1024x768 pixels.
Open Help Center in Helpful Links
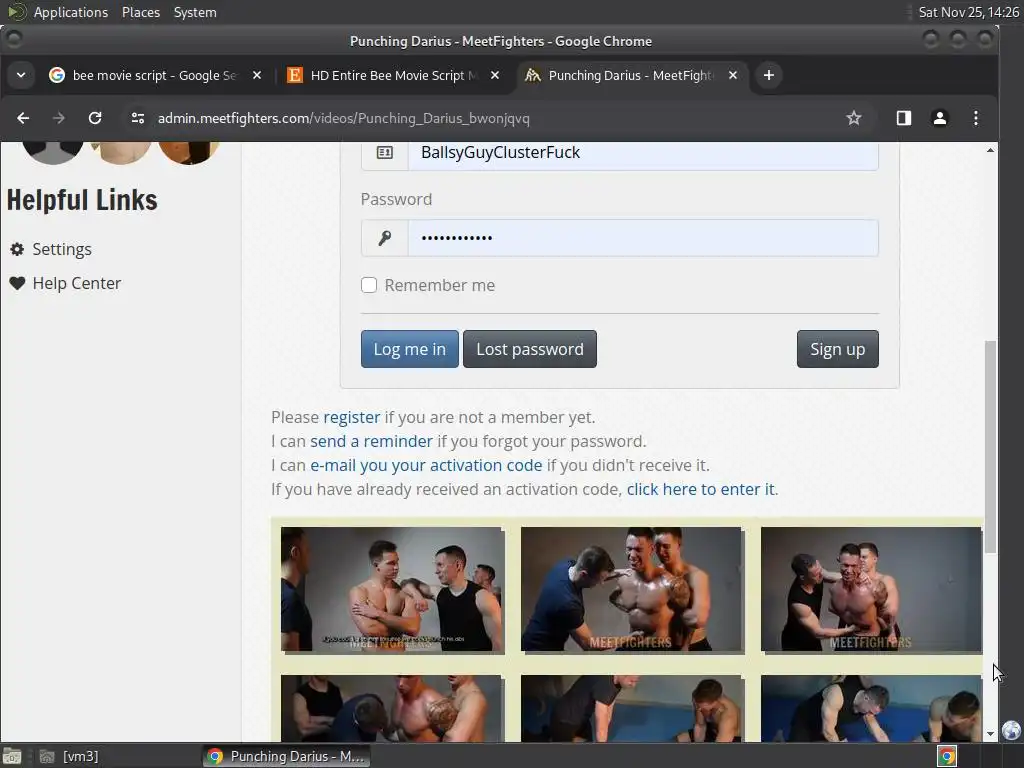pyautogui.click(x=76, y=283)
